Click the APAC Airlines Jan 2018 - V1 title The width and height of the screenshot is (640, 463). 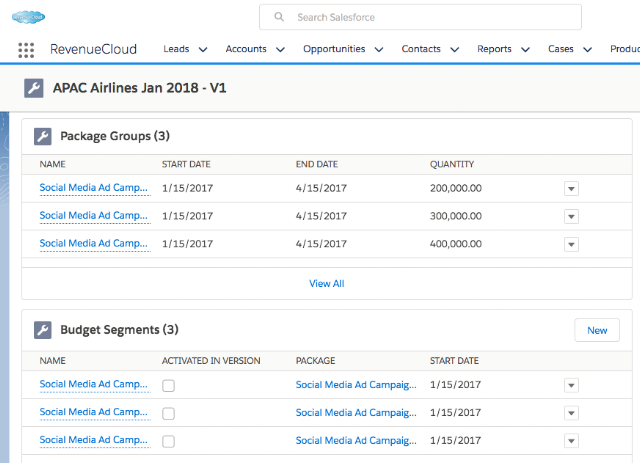[x=140, y=88]
